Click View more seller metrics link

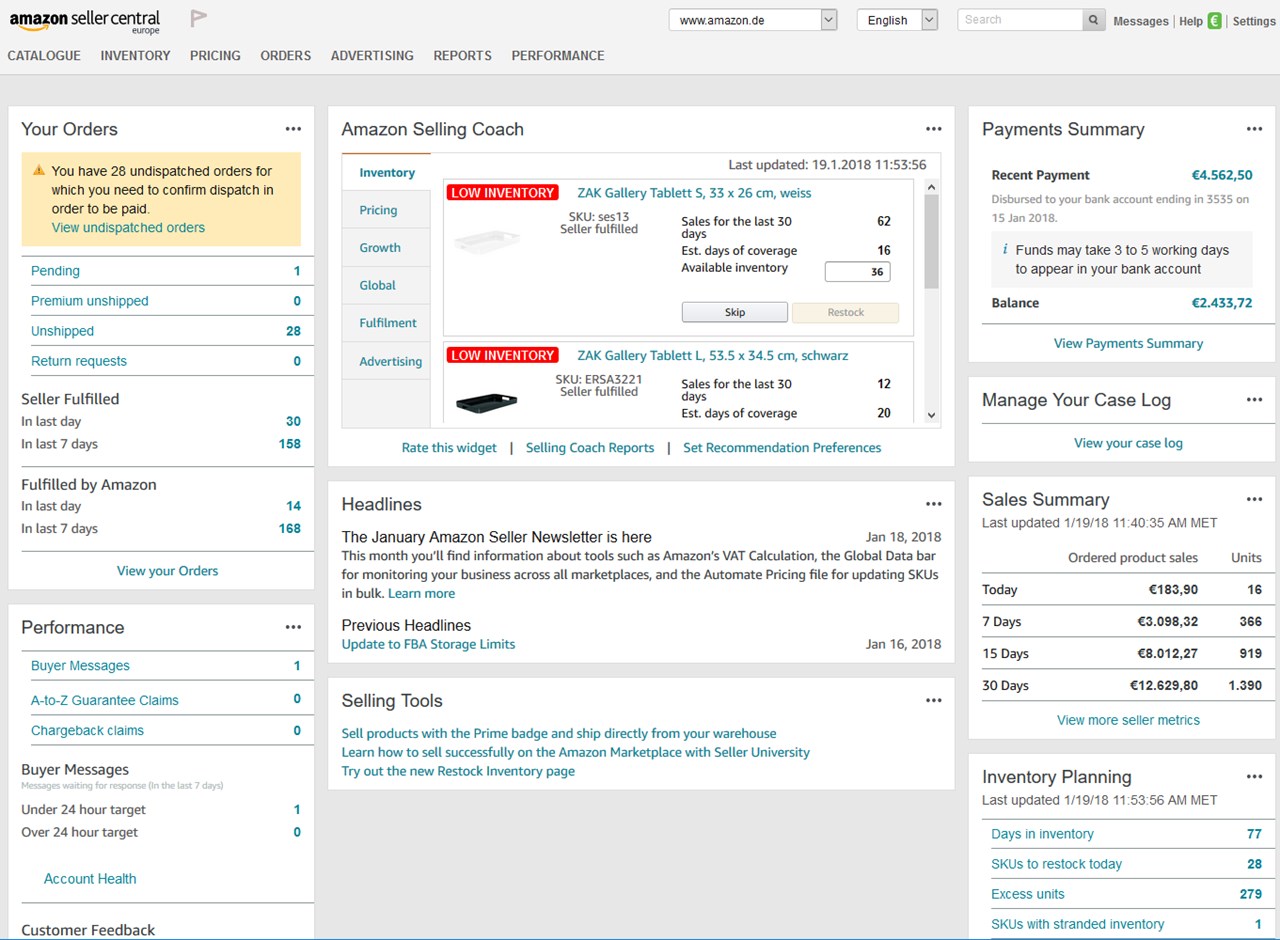pyautogui.click(x=1128, y=720)
